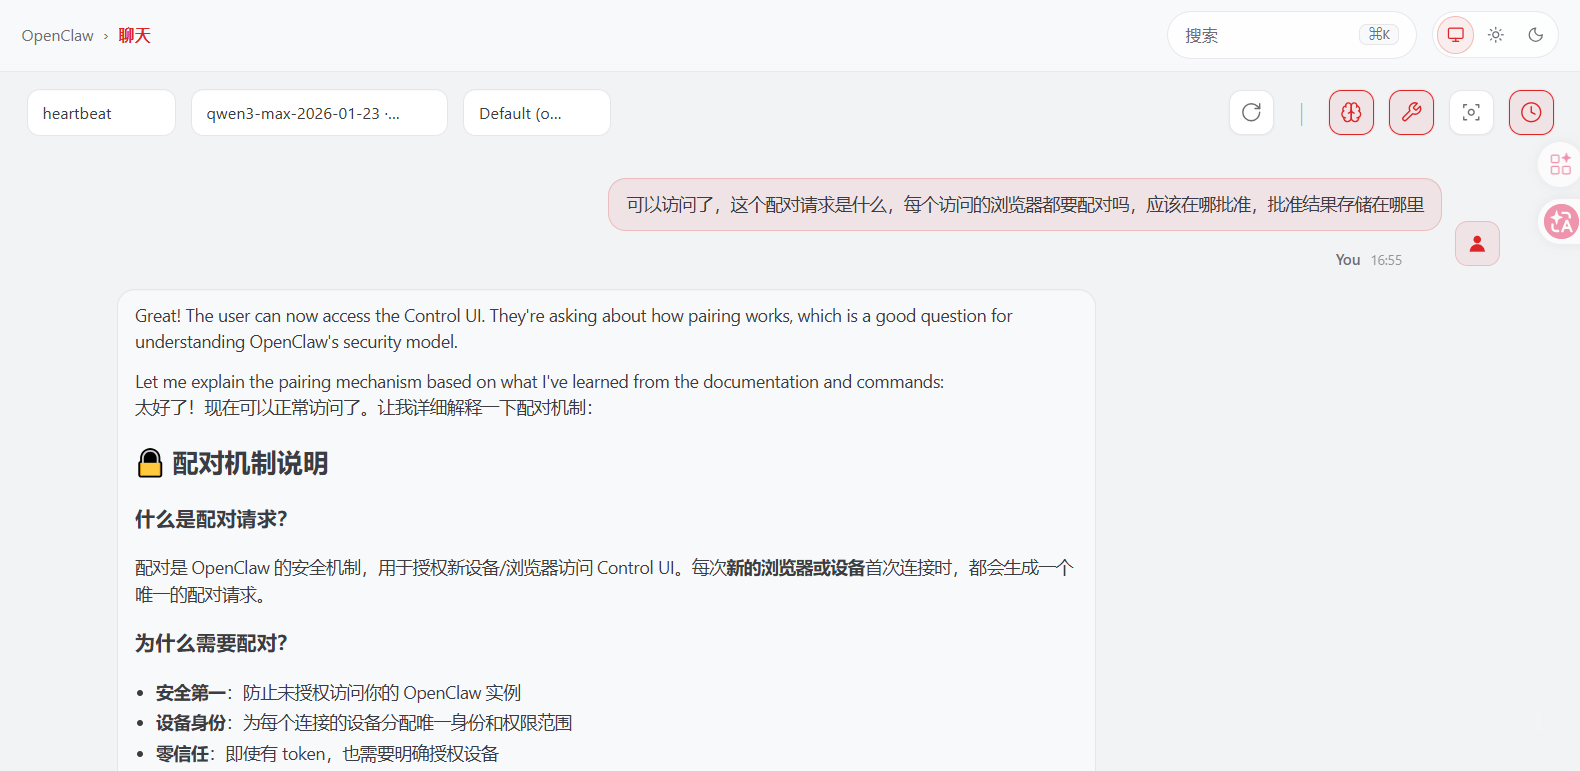The width and height of the screenshot is (1580, 771).
Task: Click the 配对机制说明 heading in reply
Action: point(250,464)
